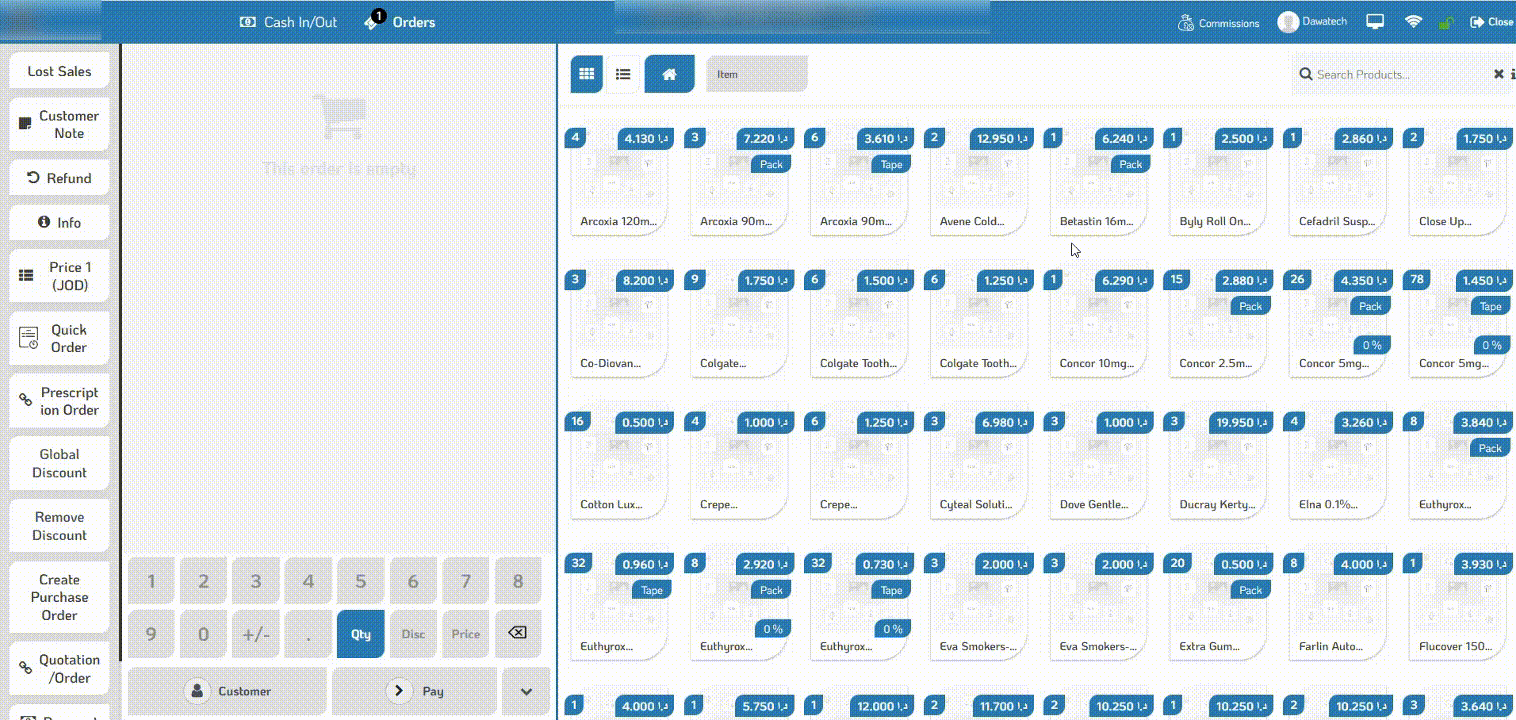Close the POS session
Viewport: 1516px width, 720px height.
tap(1492, 22)
